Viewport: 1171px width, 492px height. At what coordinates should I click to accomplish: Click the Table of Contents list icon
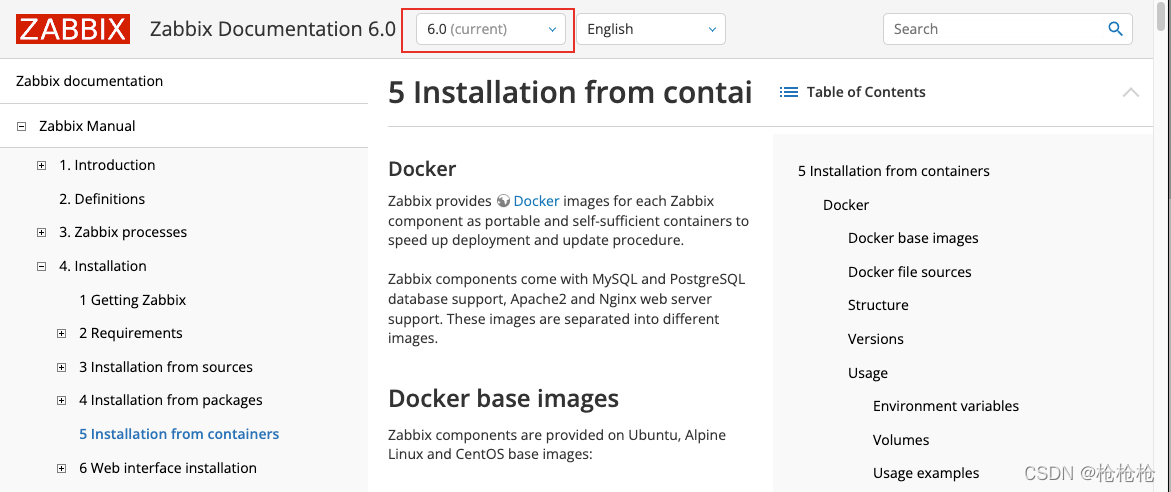(789, 92)
